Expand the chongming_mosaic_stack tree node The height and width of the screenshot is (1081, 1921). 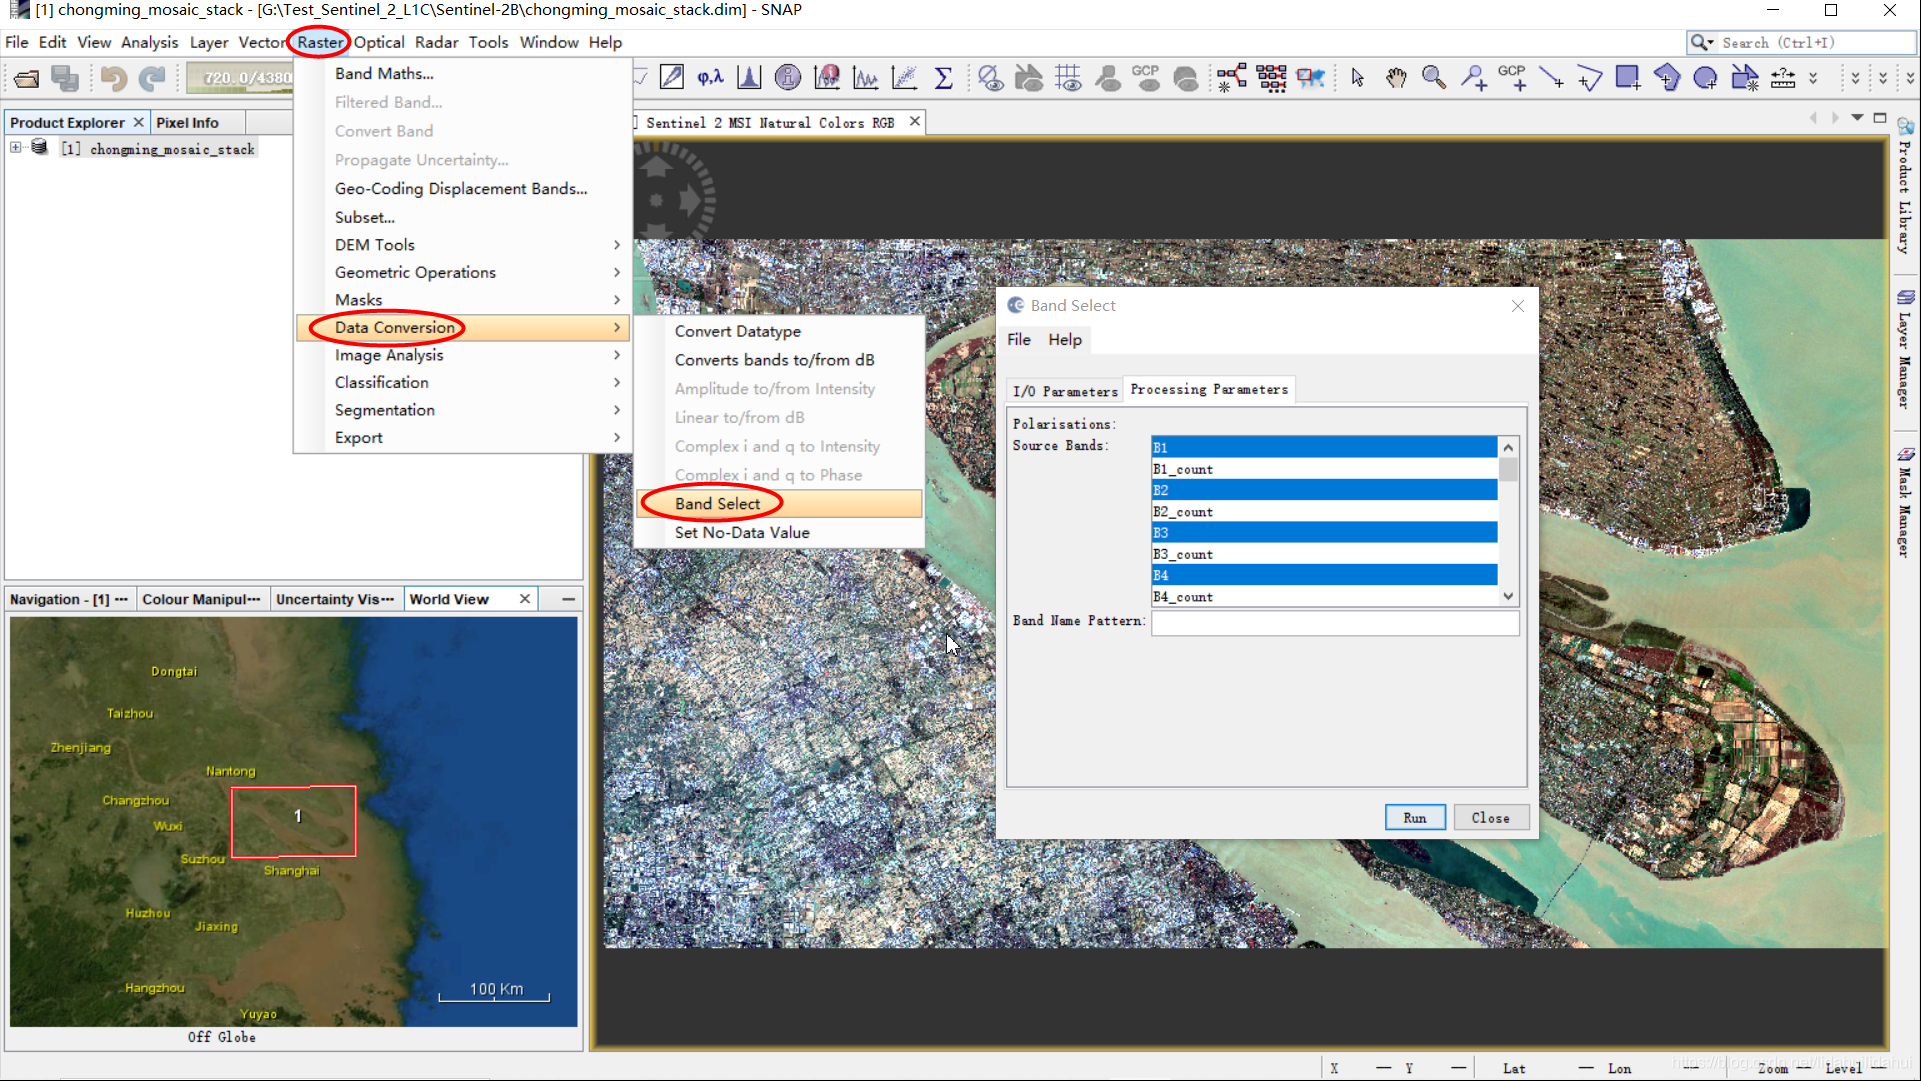point(16,148)
